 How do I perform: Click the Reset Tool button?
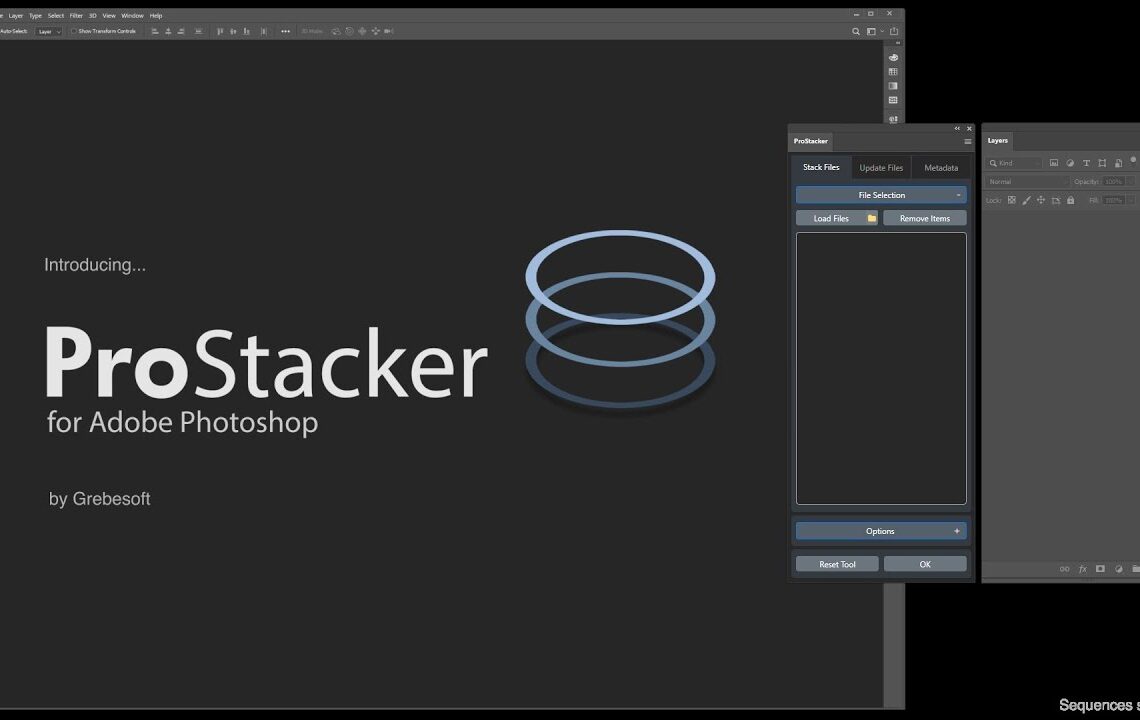coord(836,563)
